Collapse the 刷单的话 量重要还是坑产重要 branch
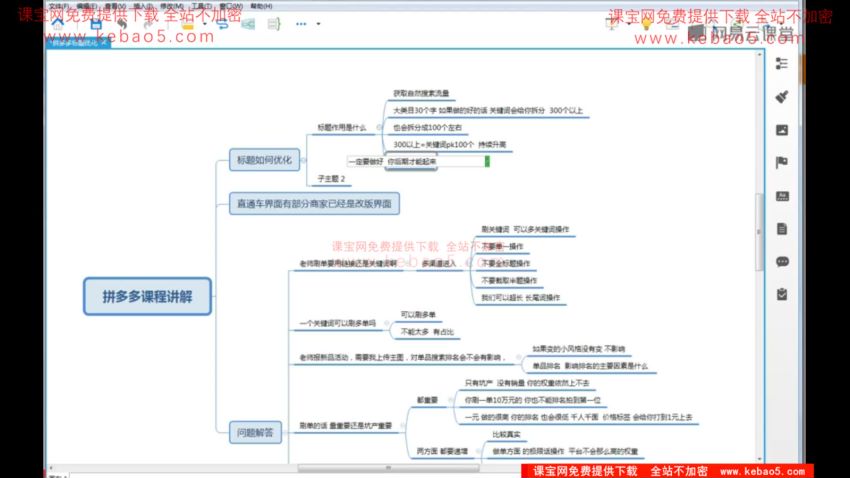Viewport: 850px width, 478px height. click(402, 426)
